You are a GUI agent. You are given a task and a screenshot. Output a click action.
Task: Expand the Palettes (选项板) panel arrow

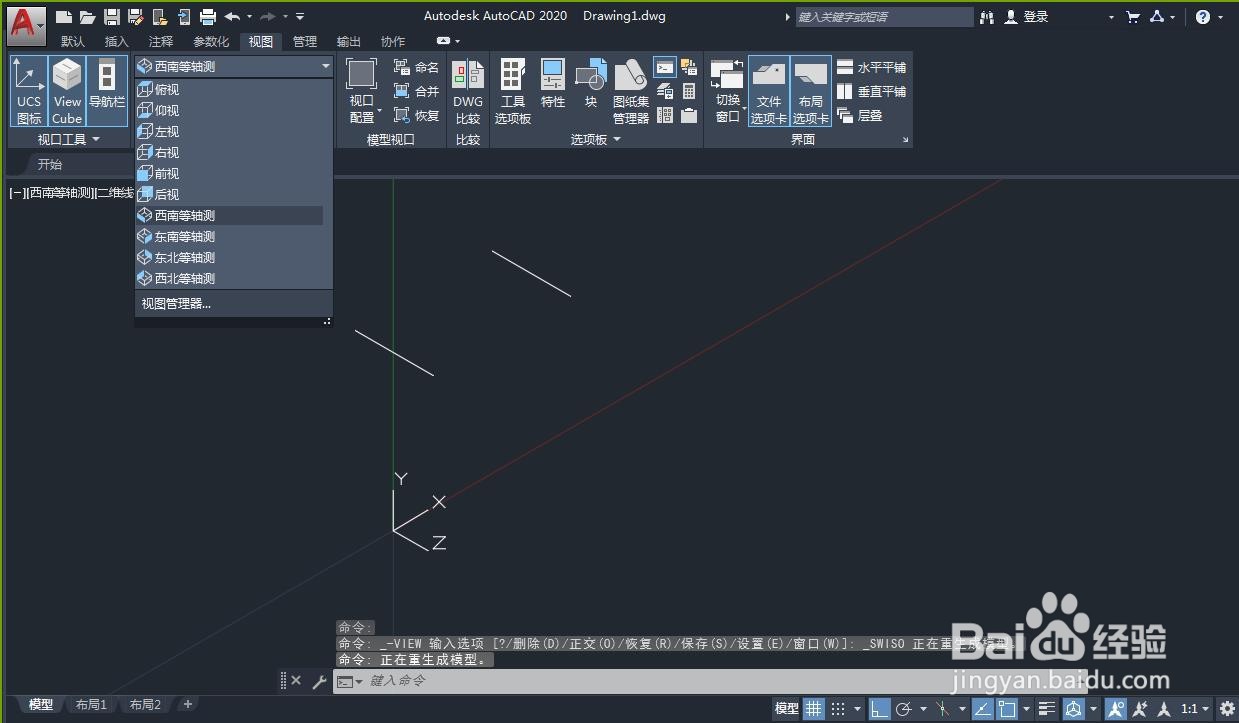click(x=617, y=140)
